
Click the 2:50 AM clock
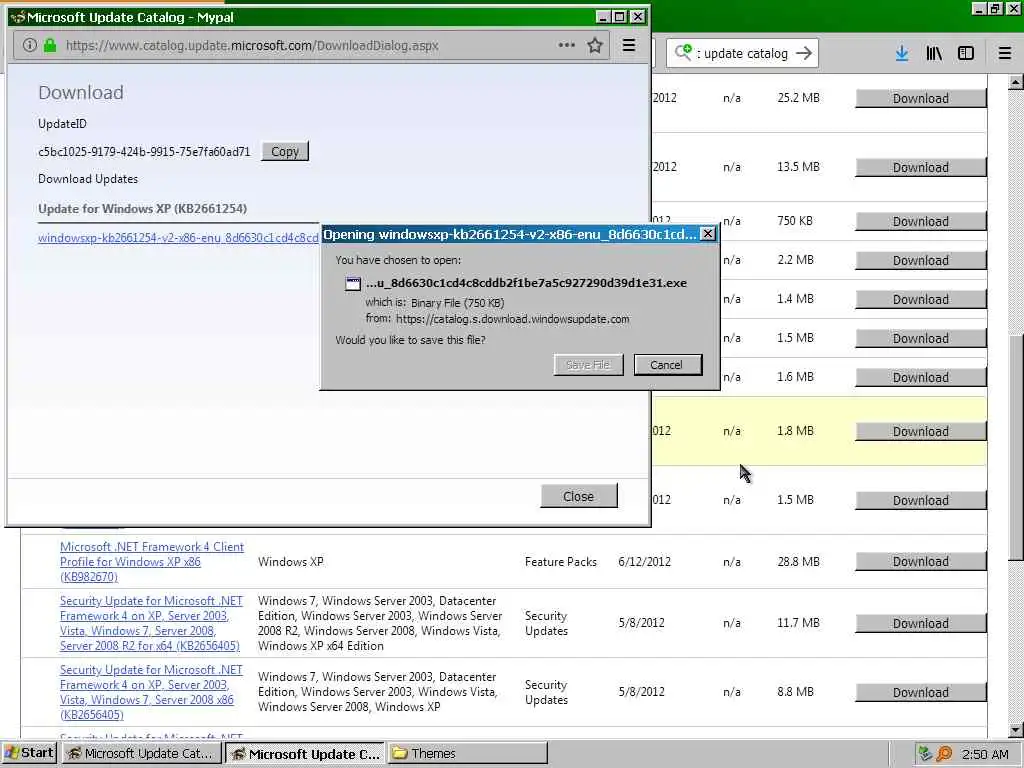pyautogui.click(x=985, y=754)
